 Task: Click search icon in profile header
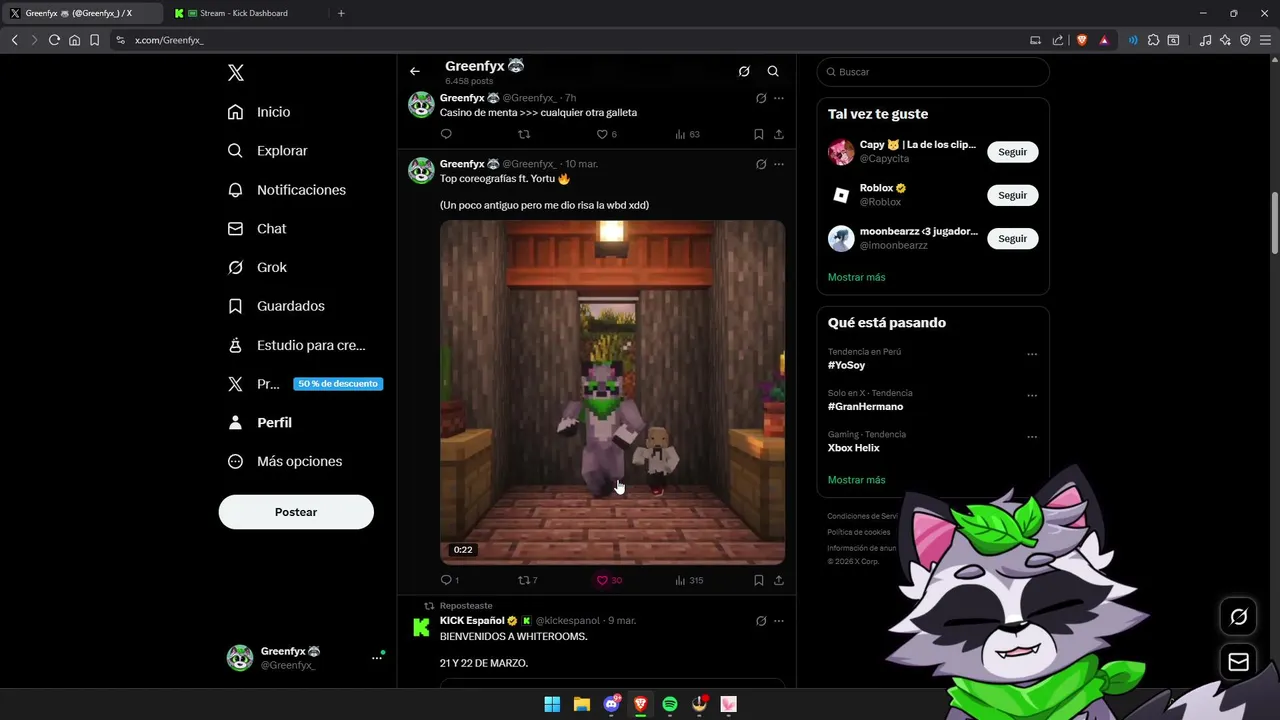[773, 71]
